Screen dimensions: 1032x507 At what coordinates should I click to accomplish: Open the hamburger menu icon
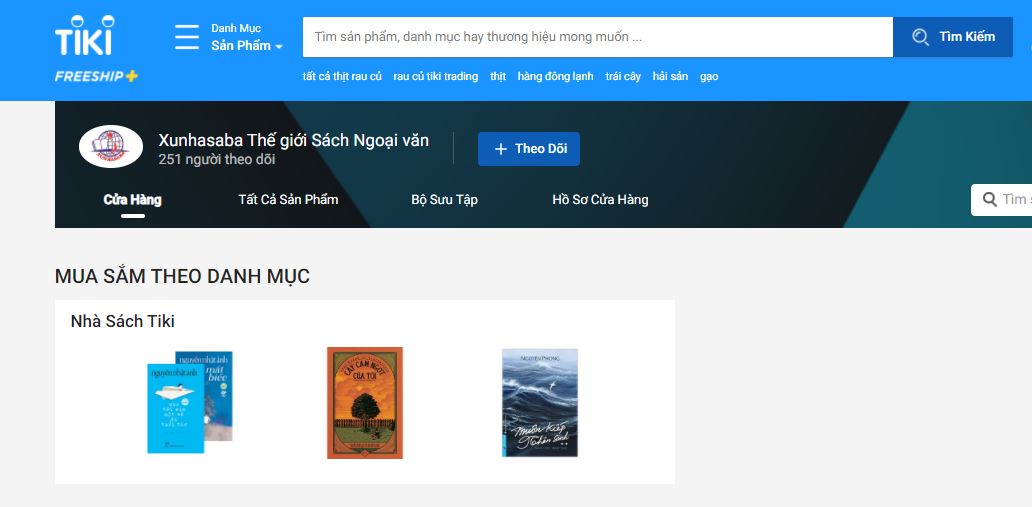click(187, 37)
